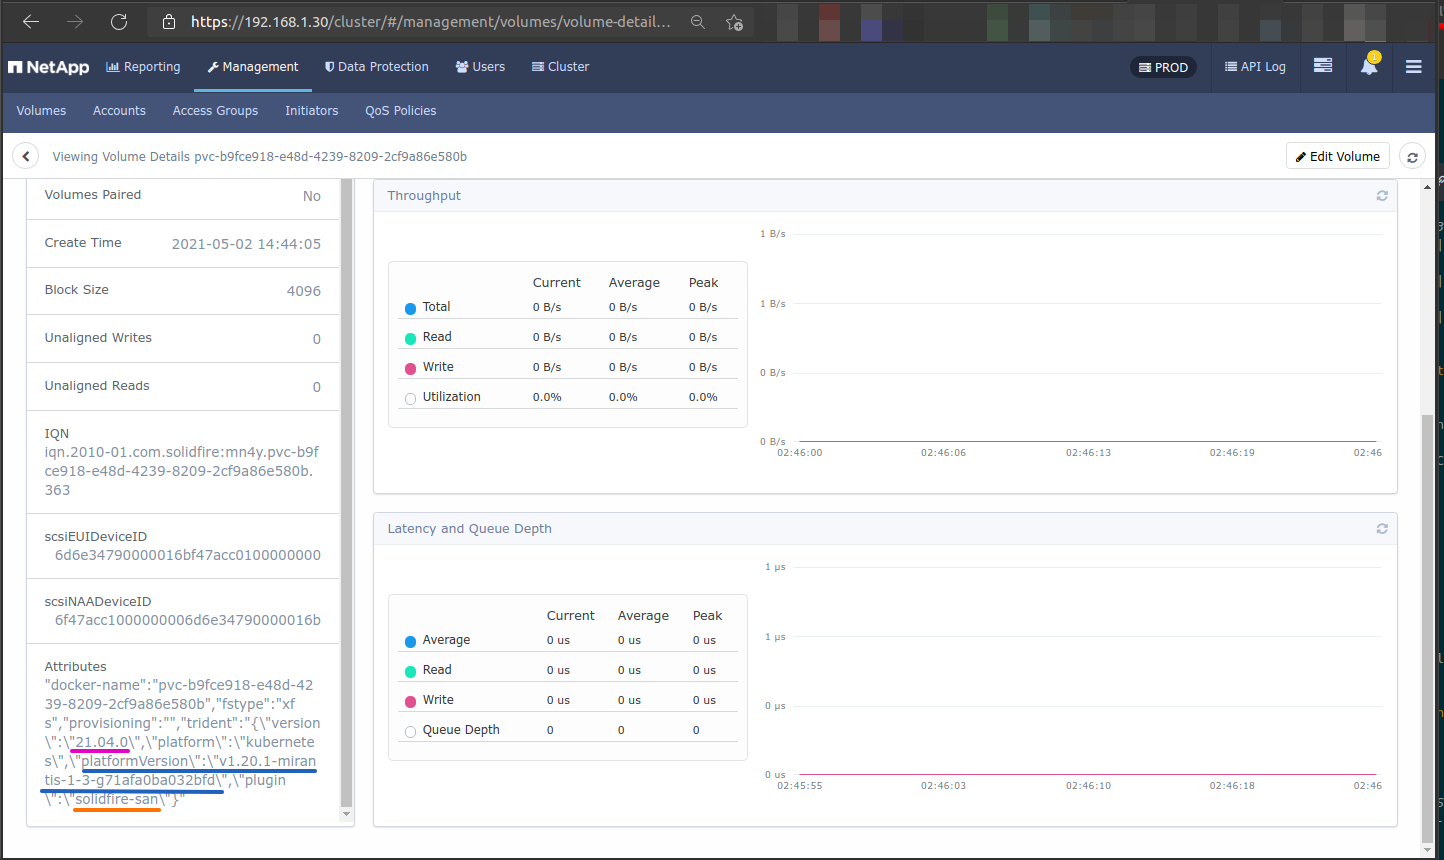Reload the browser page
The image size is (1444, 860).
tap(119, 21)
